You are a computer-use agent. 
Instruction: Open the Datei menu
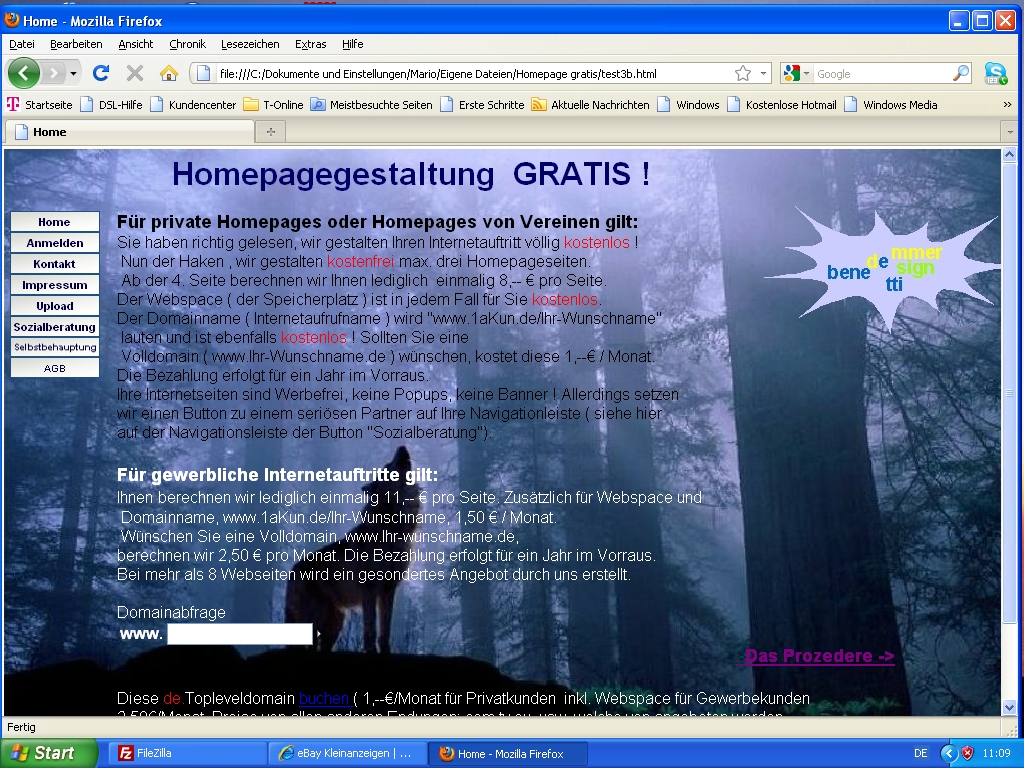click(x=22, y=44)
